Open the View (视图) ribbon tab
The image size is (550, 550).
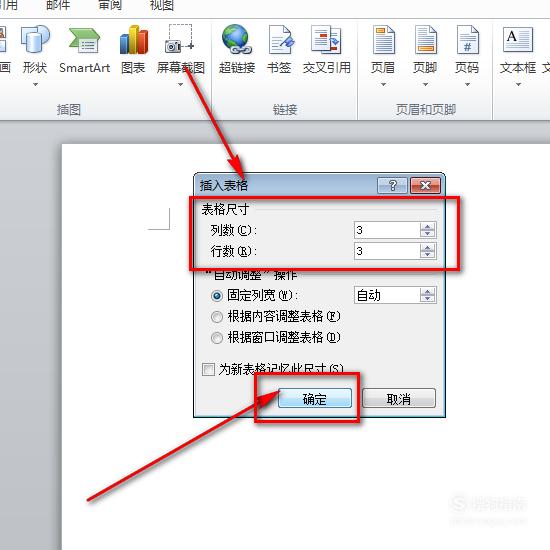click(162, 5)
